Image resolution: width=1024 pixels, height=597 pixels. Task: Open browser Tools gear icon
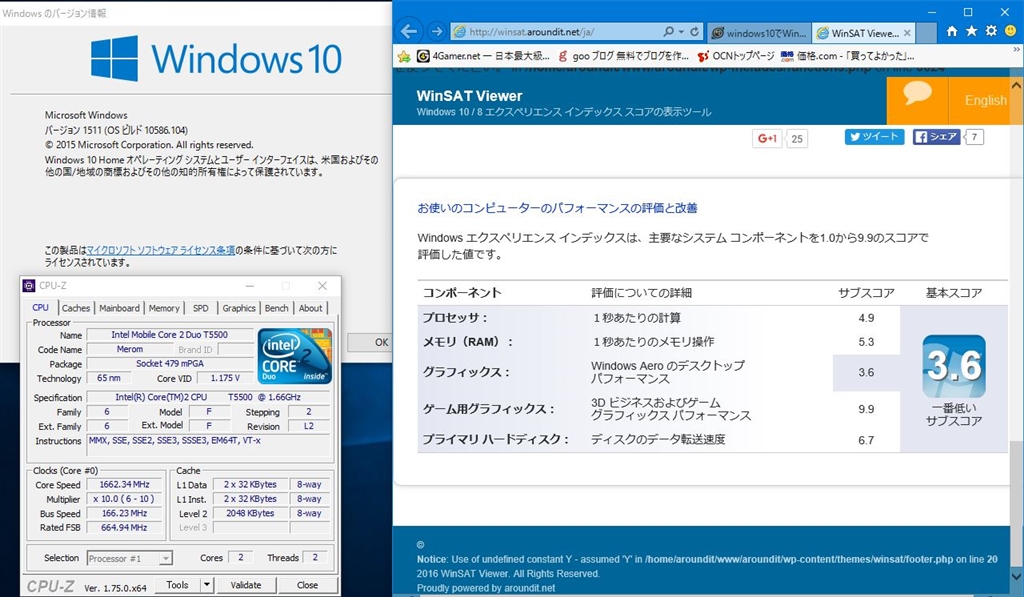click(x=991, y=31)
